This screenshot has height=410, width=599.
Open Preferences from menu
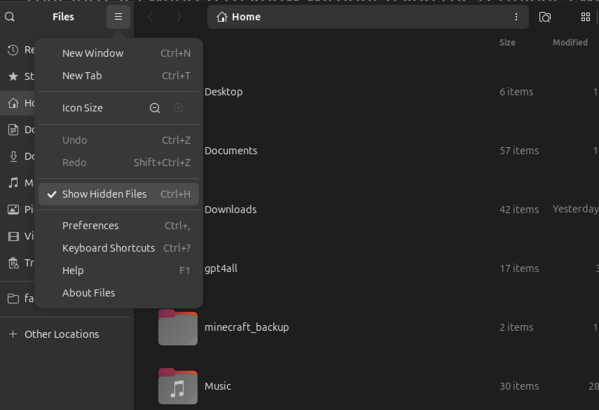point(119,226)
